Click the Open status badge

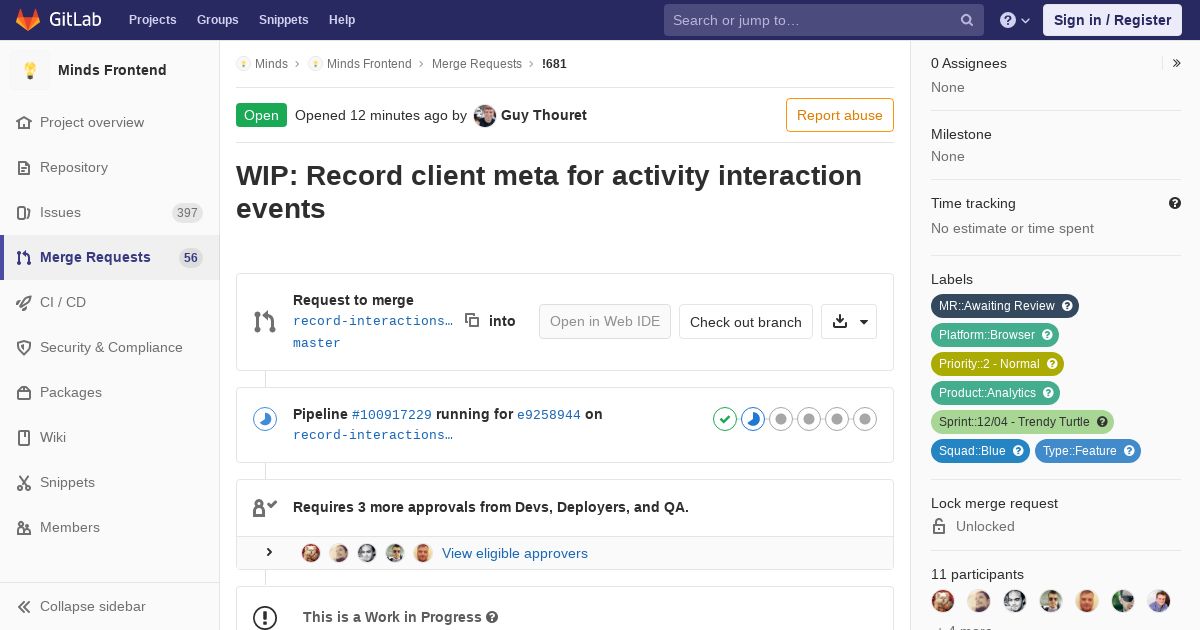pos(261,115)
